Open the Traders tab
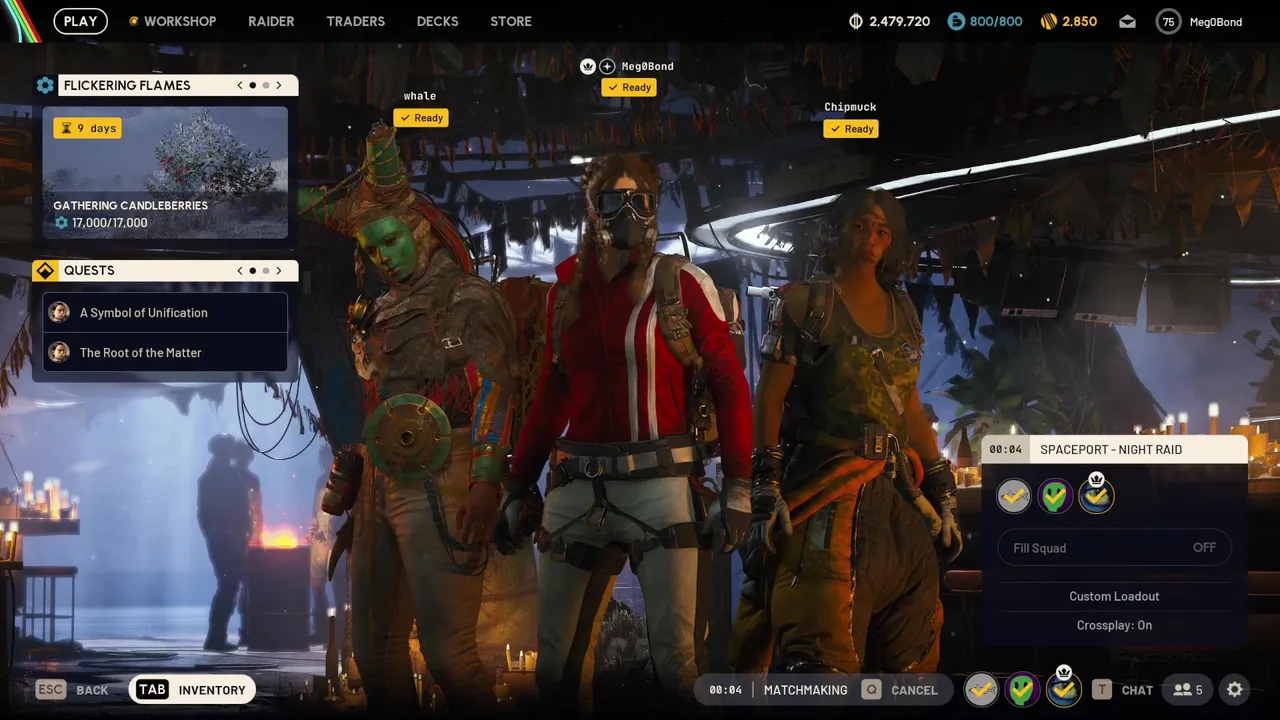Viewport: 1280px width, 720px height. click(355, 21)
